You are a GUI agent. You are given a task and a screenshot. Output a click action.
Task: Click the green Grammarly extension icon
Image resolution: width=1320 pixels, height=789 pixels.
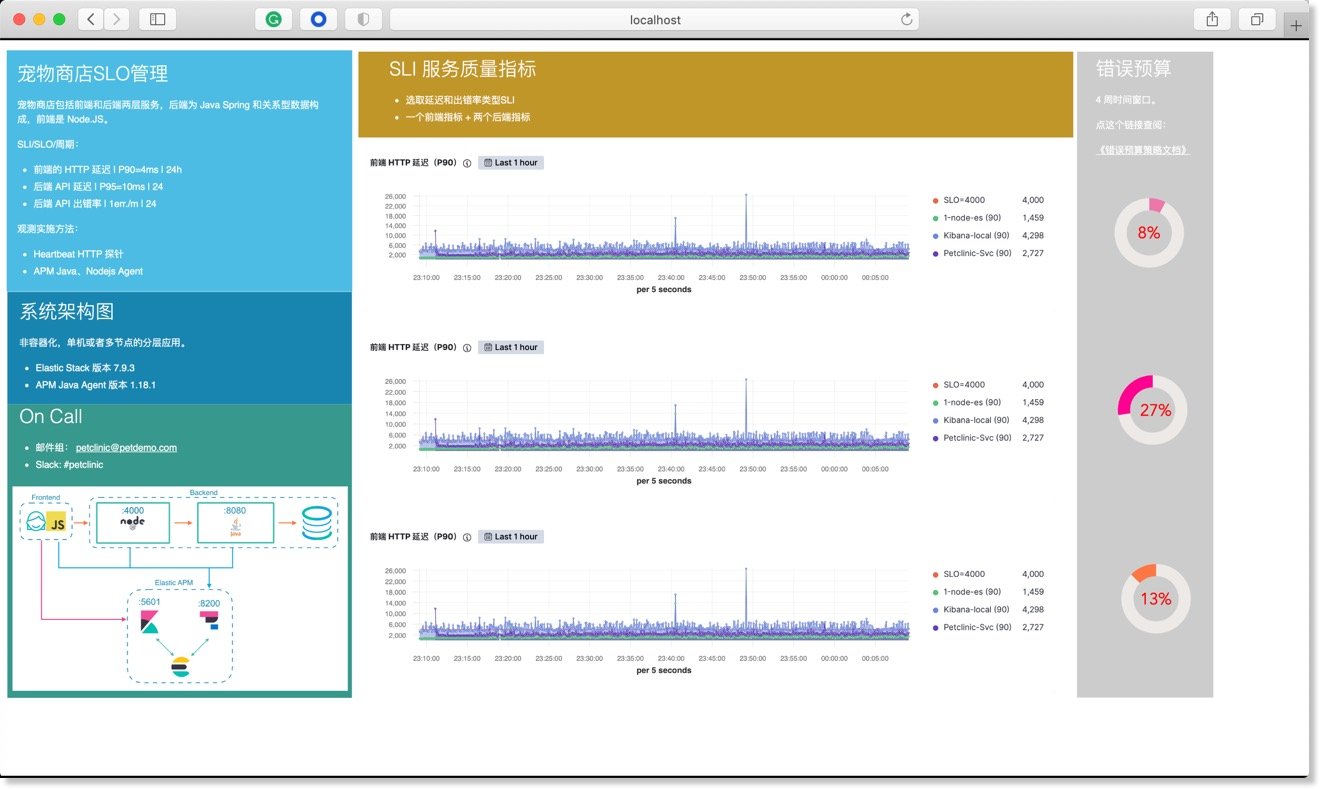click(x=273, y=19)
